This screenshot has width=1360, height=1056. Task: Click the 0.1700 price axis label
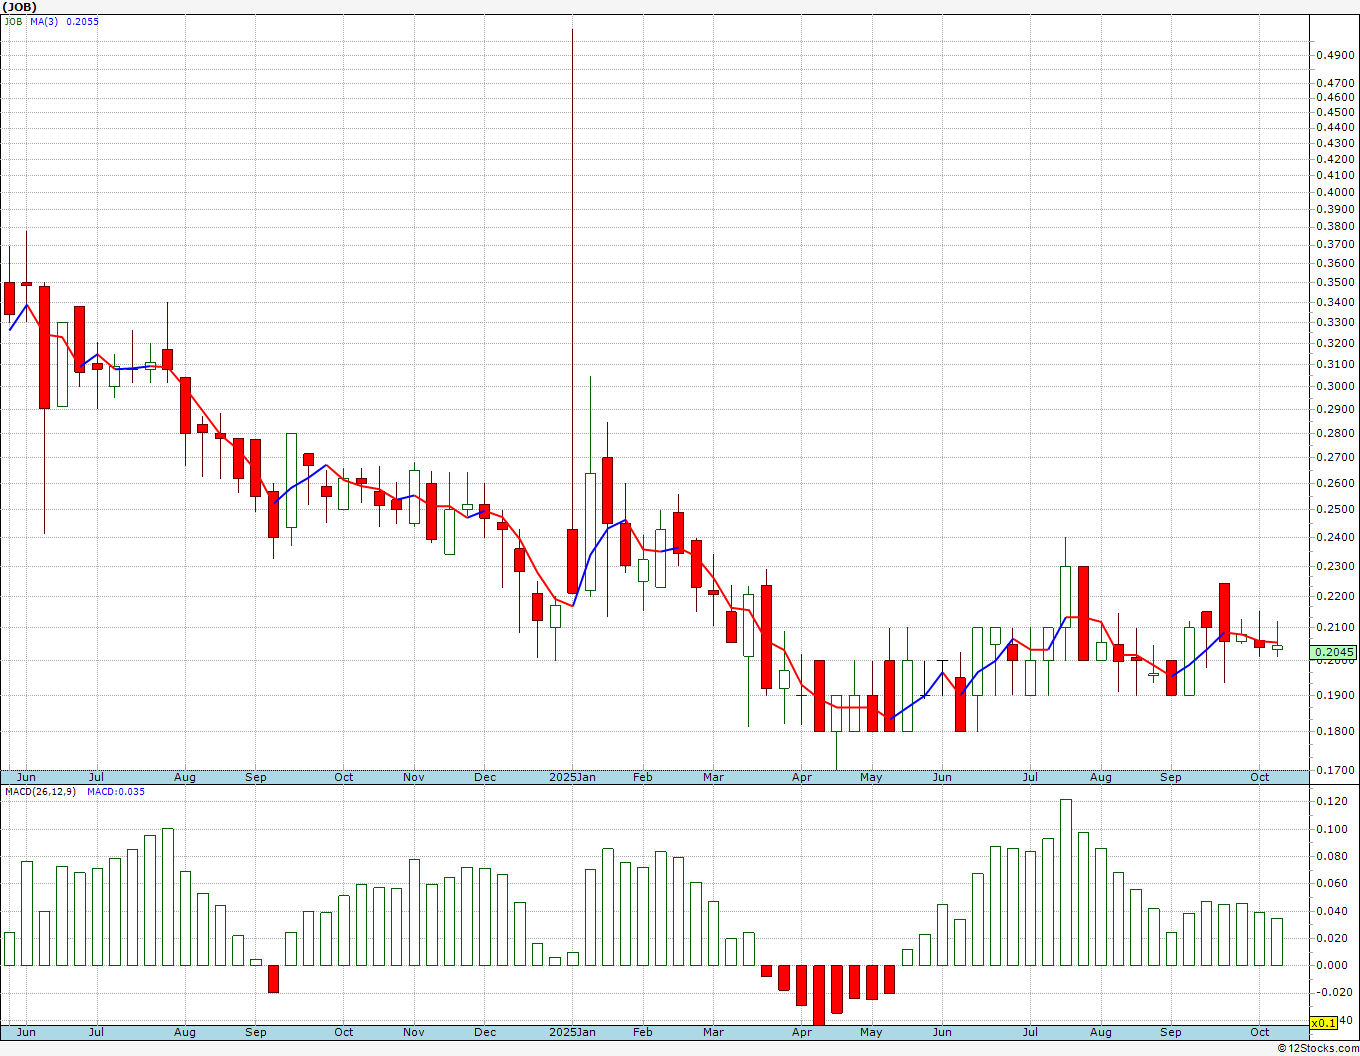point(1335,771)
